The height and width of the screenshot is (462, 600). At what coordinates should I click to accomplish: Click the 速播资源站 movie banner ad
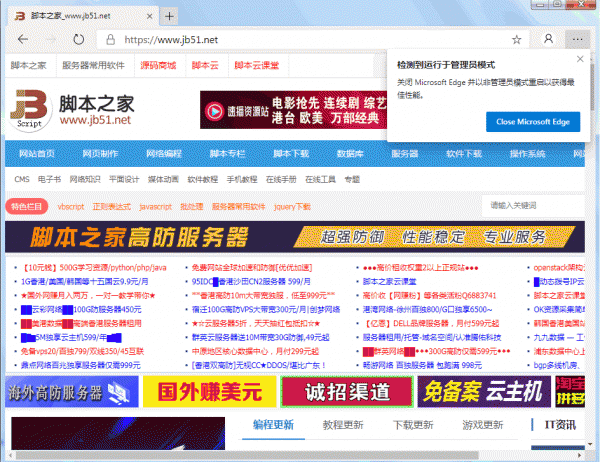(x=293, y=110)
